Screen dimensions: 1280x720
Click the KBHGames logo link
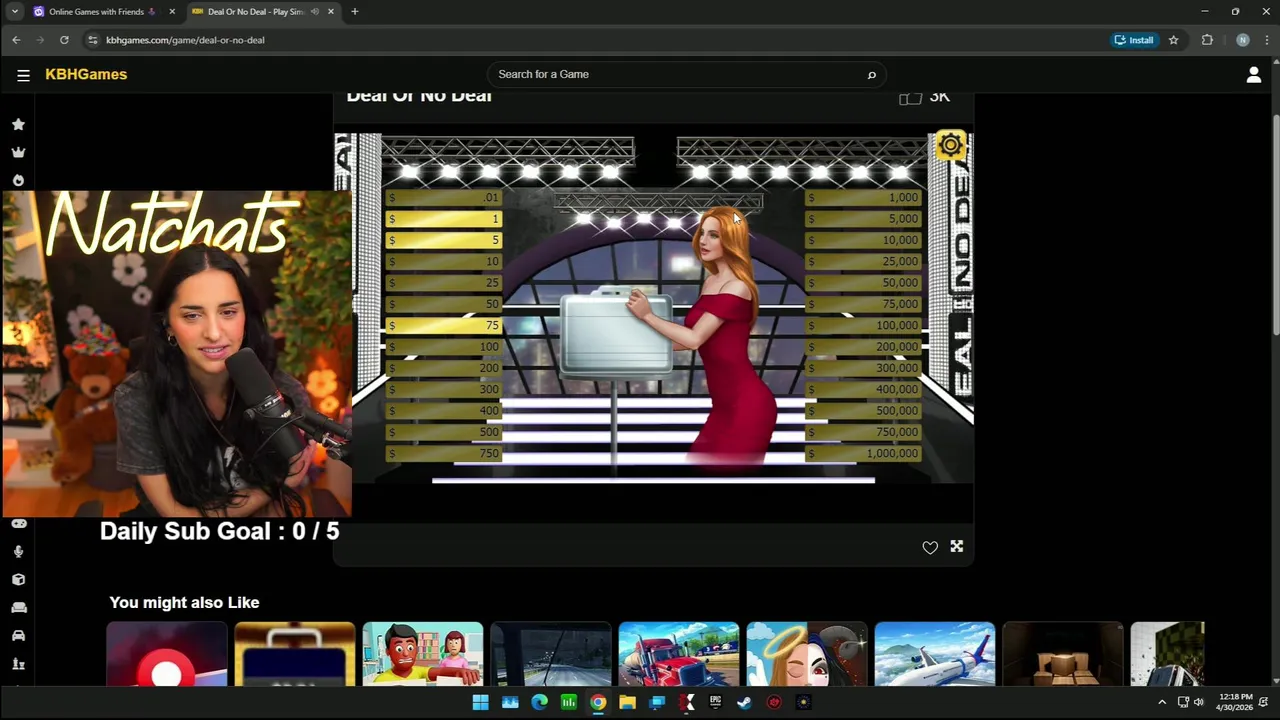click(86, 75)
